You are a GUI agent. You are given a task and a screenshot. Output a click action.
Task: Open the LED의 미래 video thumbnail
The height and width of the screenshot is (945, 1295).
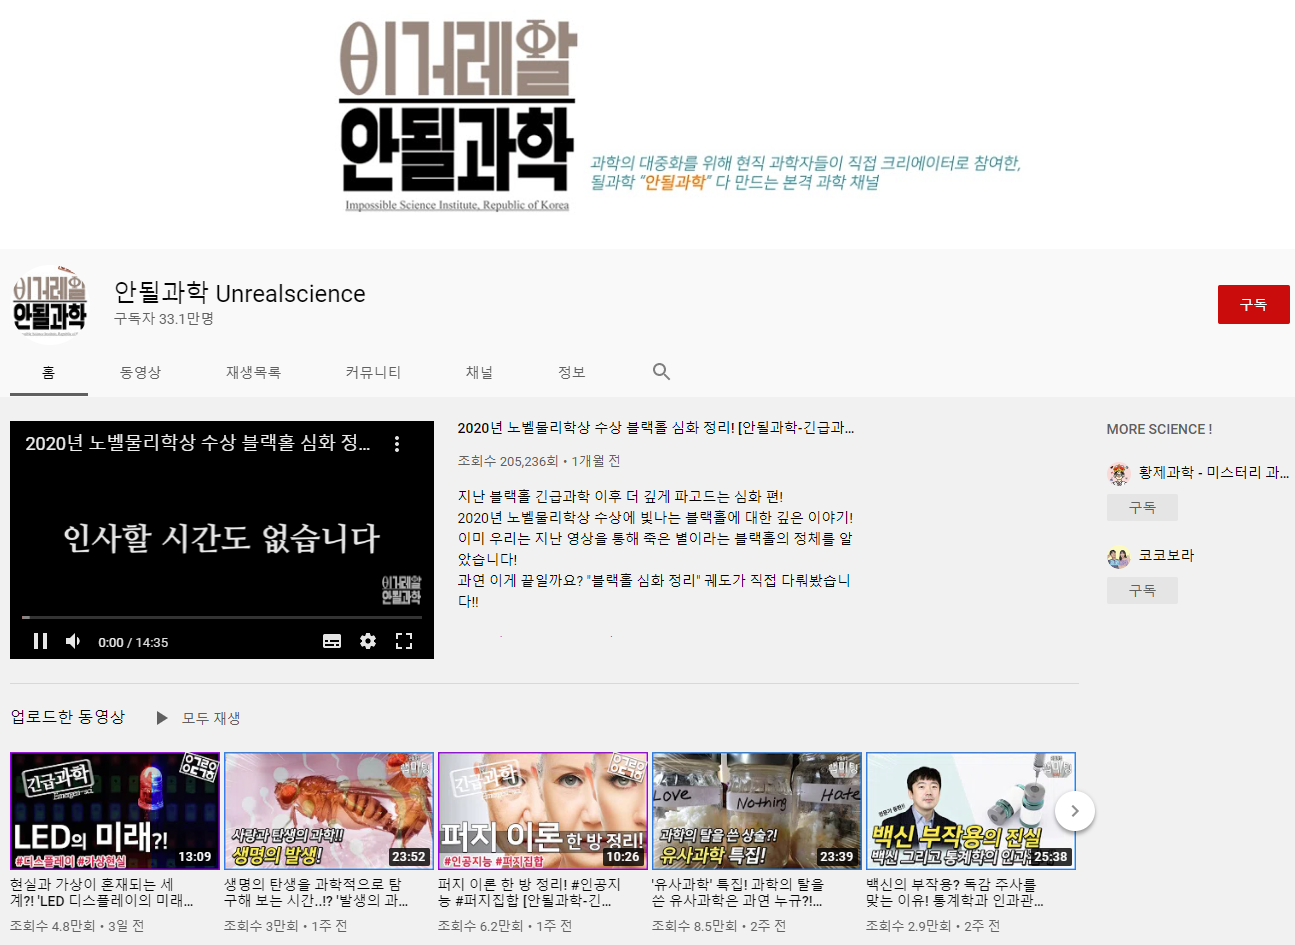(x=115, y=811)
